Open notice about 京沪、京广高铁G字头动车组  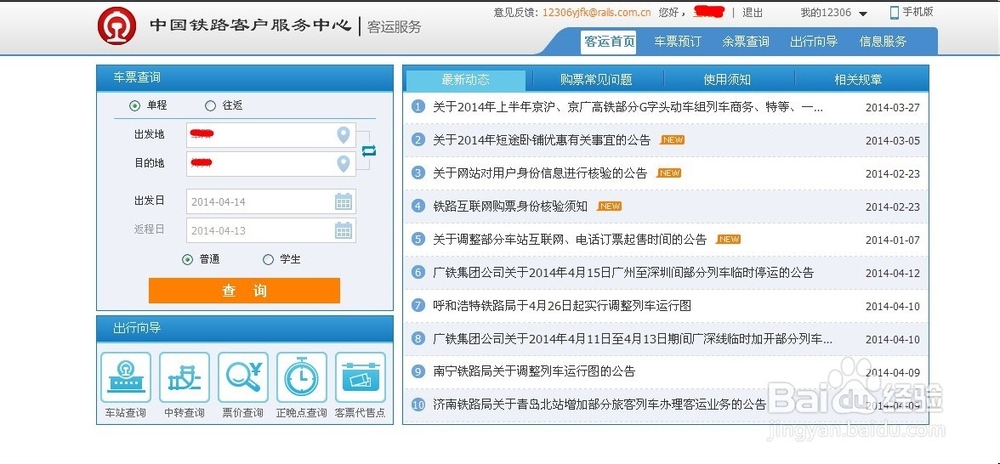[x=628, y=107]
